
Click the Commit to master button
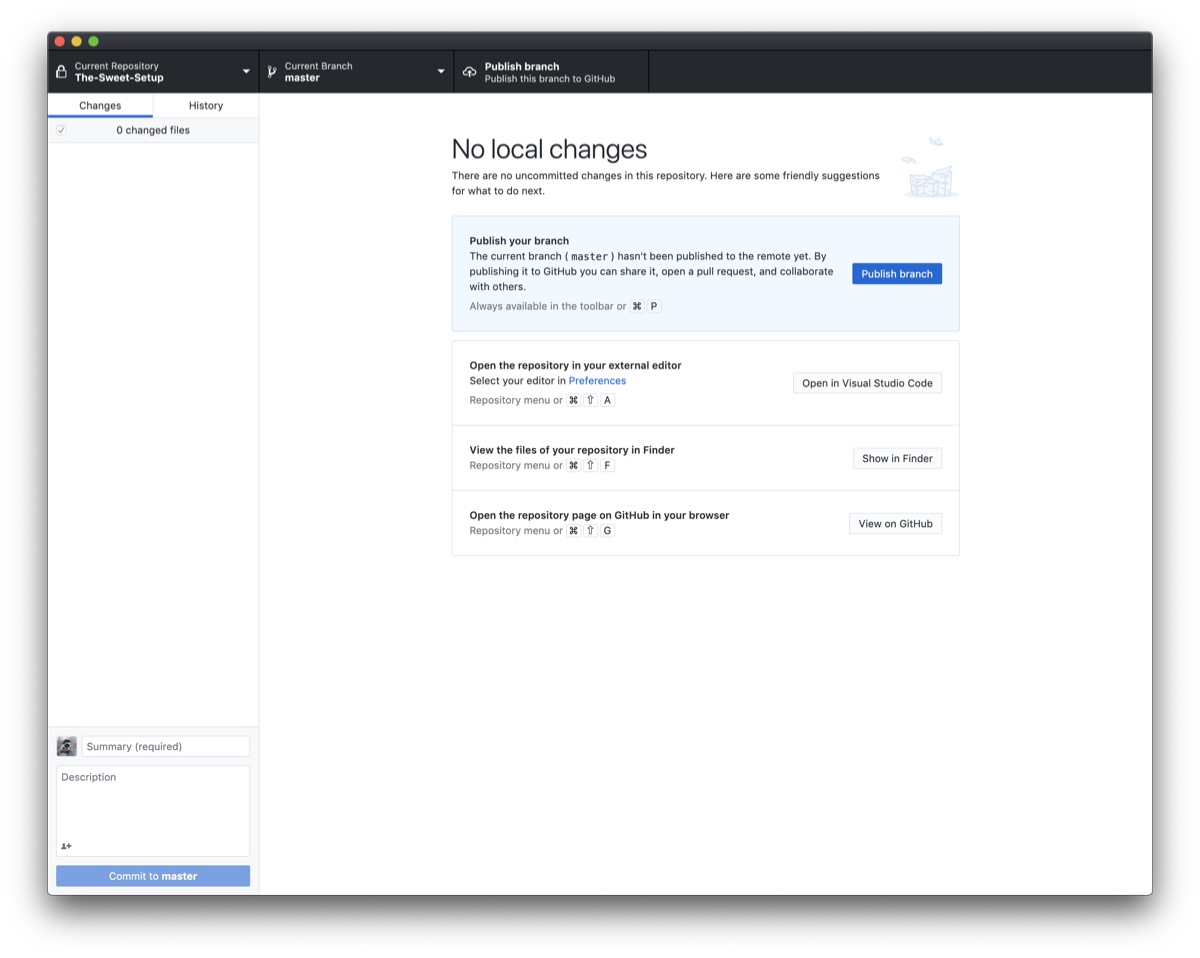pyautogui.click(x=153, y=876)
